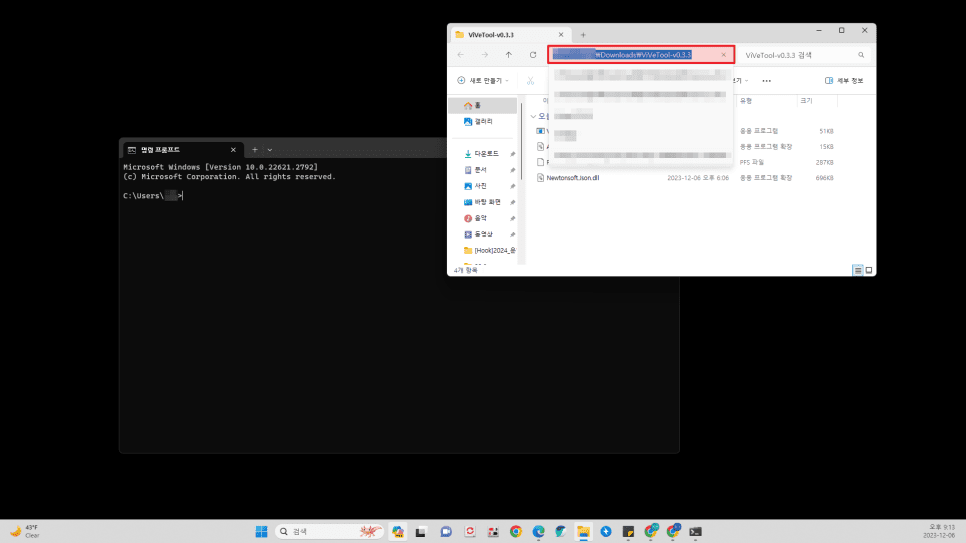Go up one folder level
This screenshot has height=543, width=966.
point(509,55)
